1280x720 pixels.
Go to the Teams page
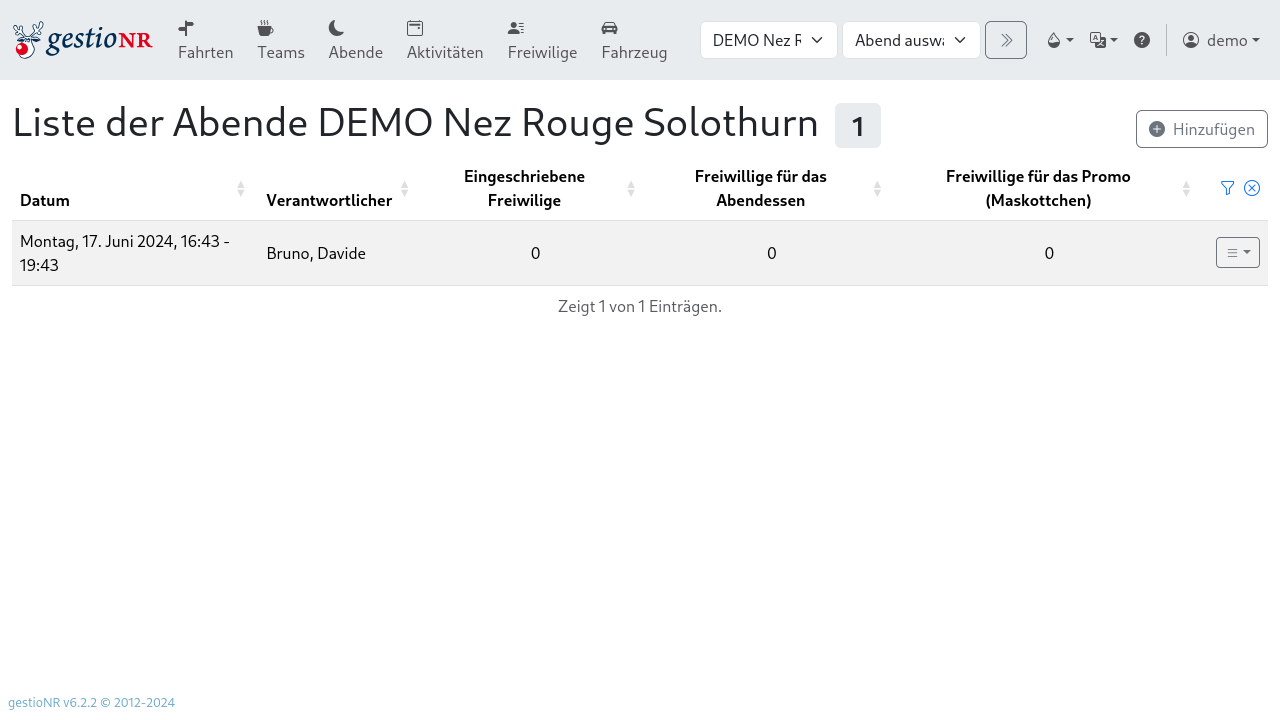[280, 40]
